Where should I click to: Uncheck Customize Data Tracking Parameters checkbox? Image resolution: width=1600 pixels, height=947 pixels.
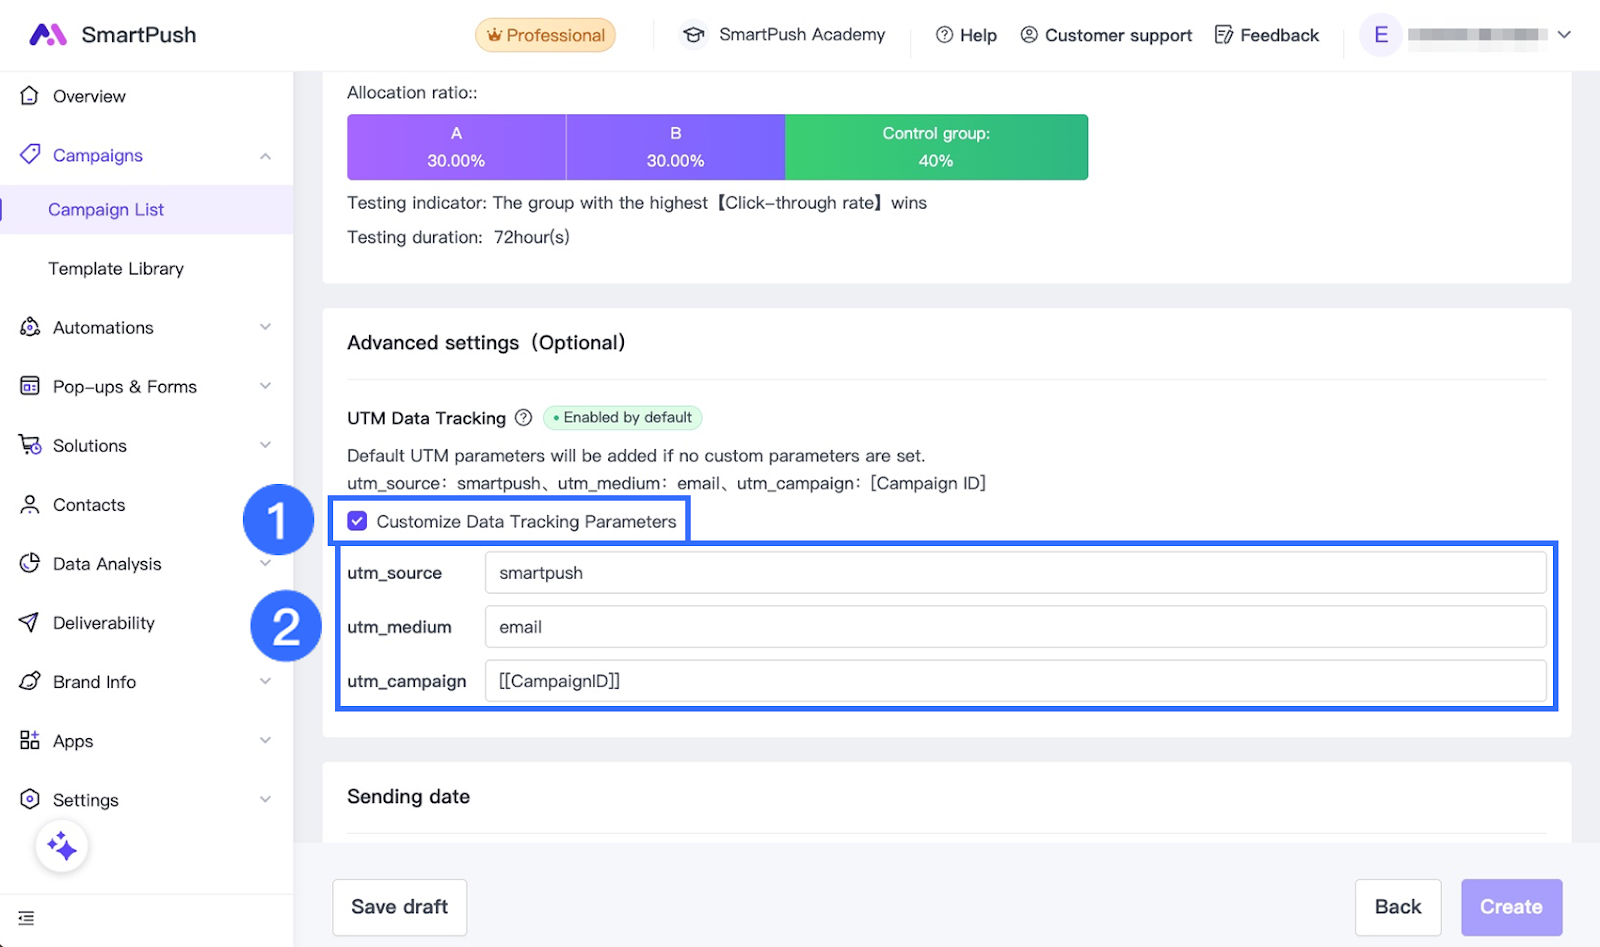coord(357,521)
